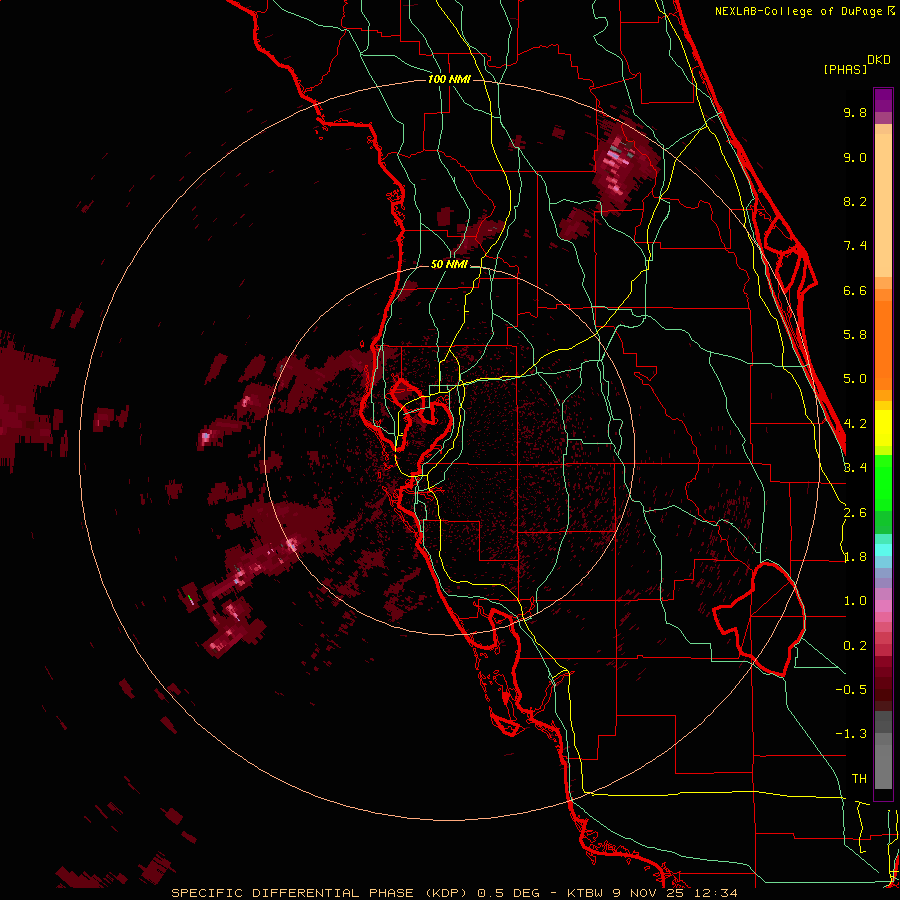Click the 1.0 value on the color scale

click(x=855, y=601)
